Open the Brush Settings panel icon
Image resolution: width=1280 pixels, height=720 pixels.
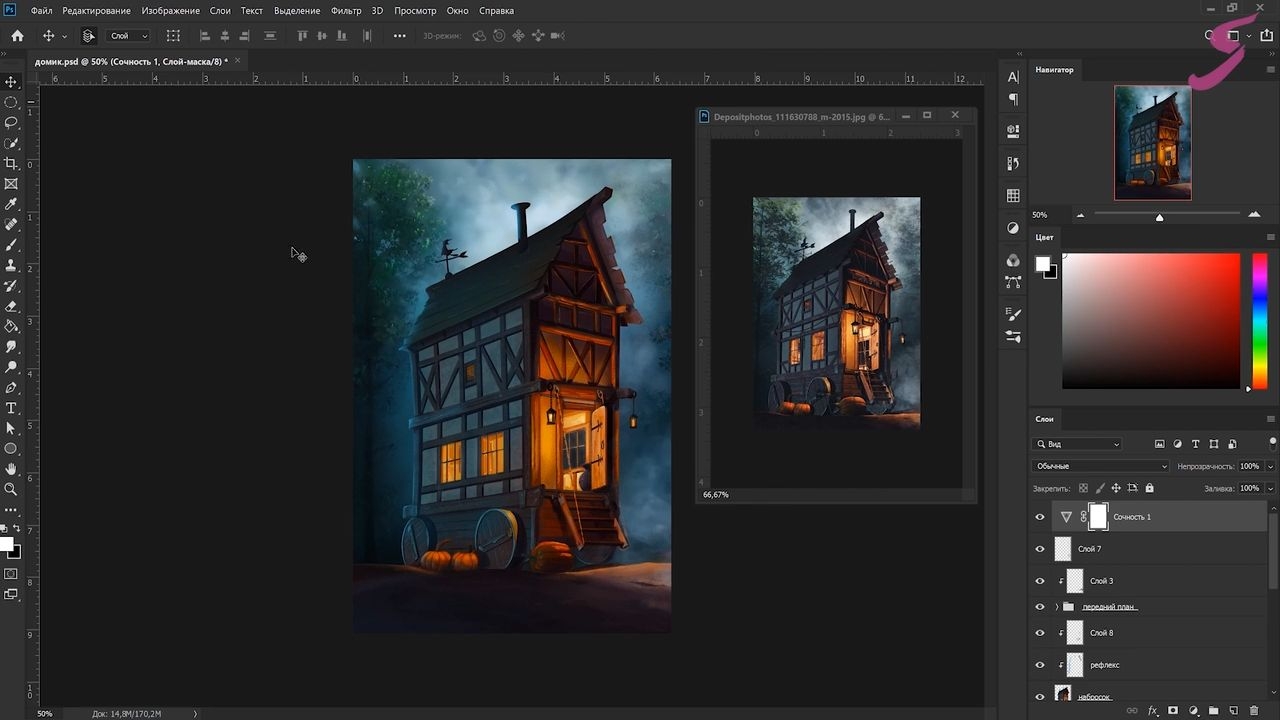tap(1013, 315)
